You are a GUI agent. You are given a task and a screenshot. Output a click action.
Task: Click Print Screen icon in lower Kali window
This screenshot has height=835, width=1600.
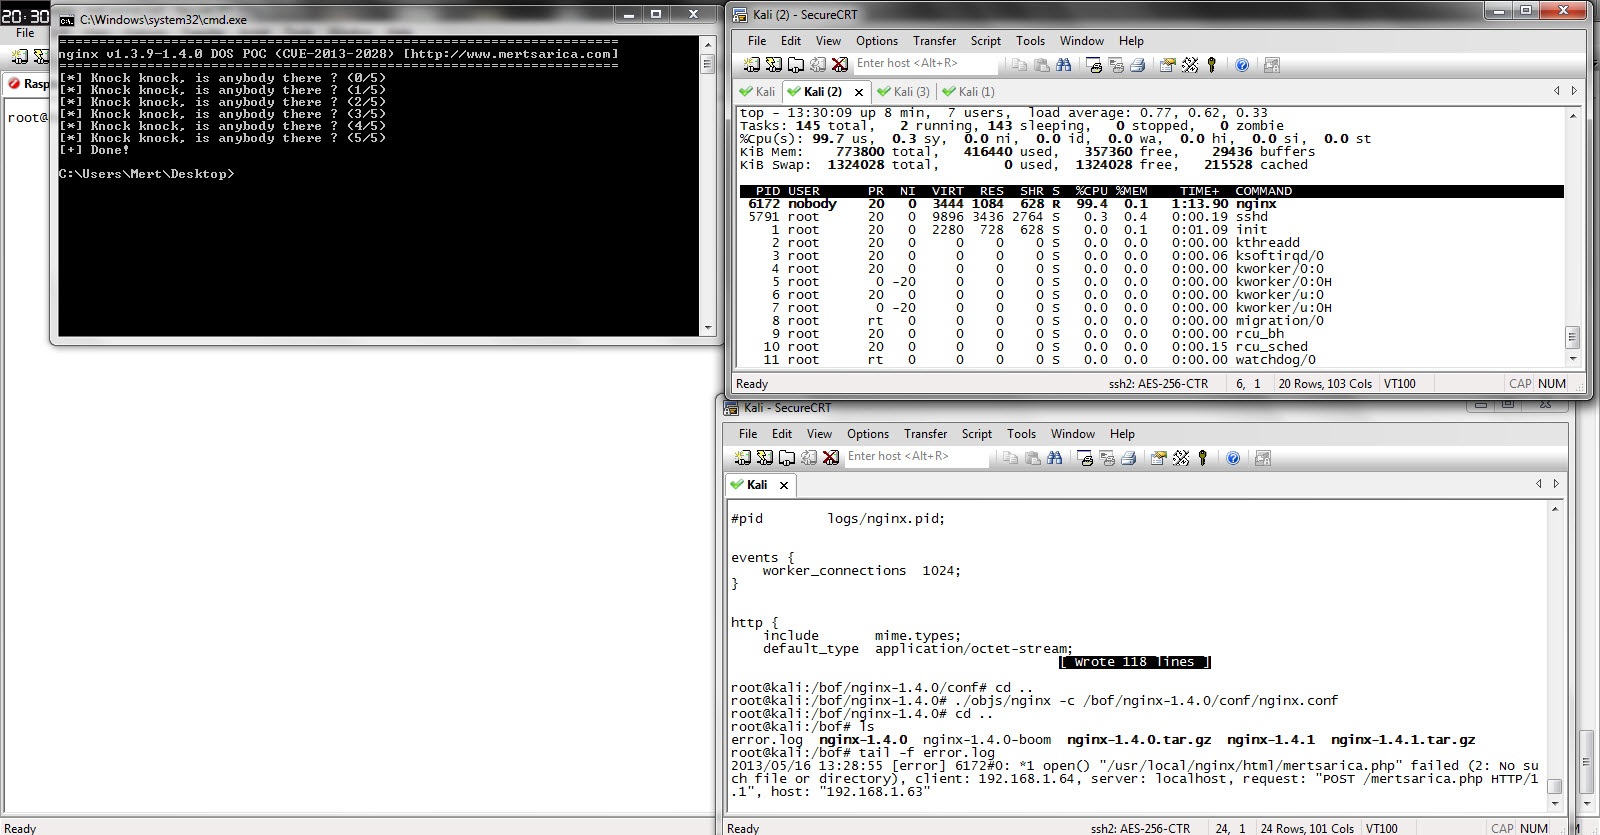click(x=1085, y=457)
